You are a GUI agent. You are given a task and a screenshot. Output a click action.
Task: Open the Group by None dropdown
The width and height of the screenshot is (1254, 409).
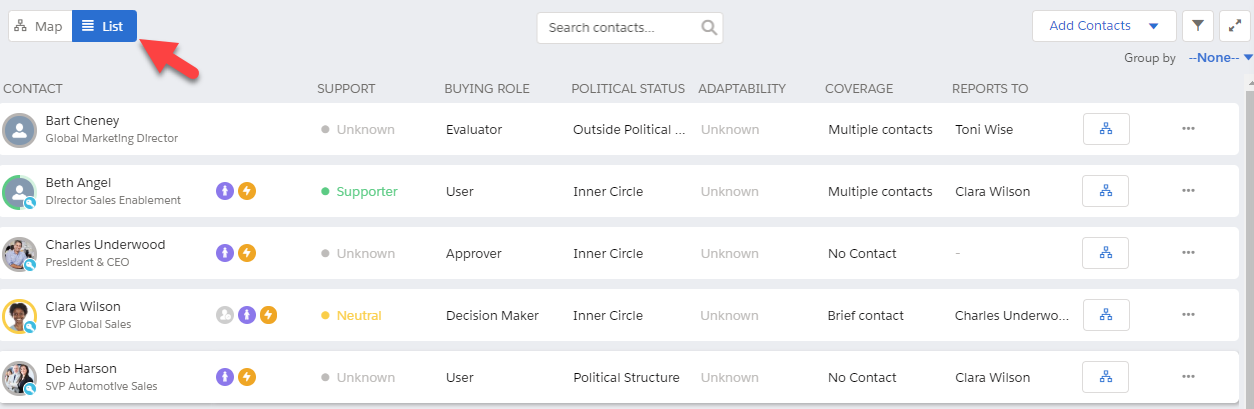1220,58
